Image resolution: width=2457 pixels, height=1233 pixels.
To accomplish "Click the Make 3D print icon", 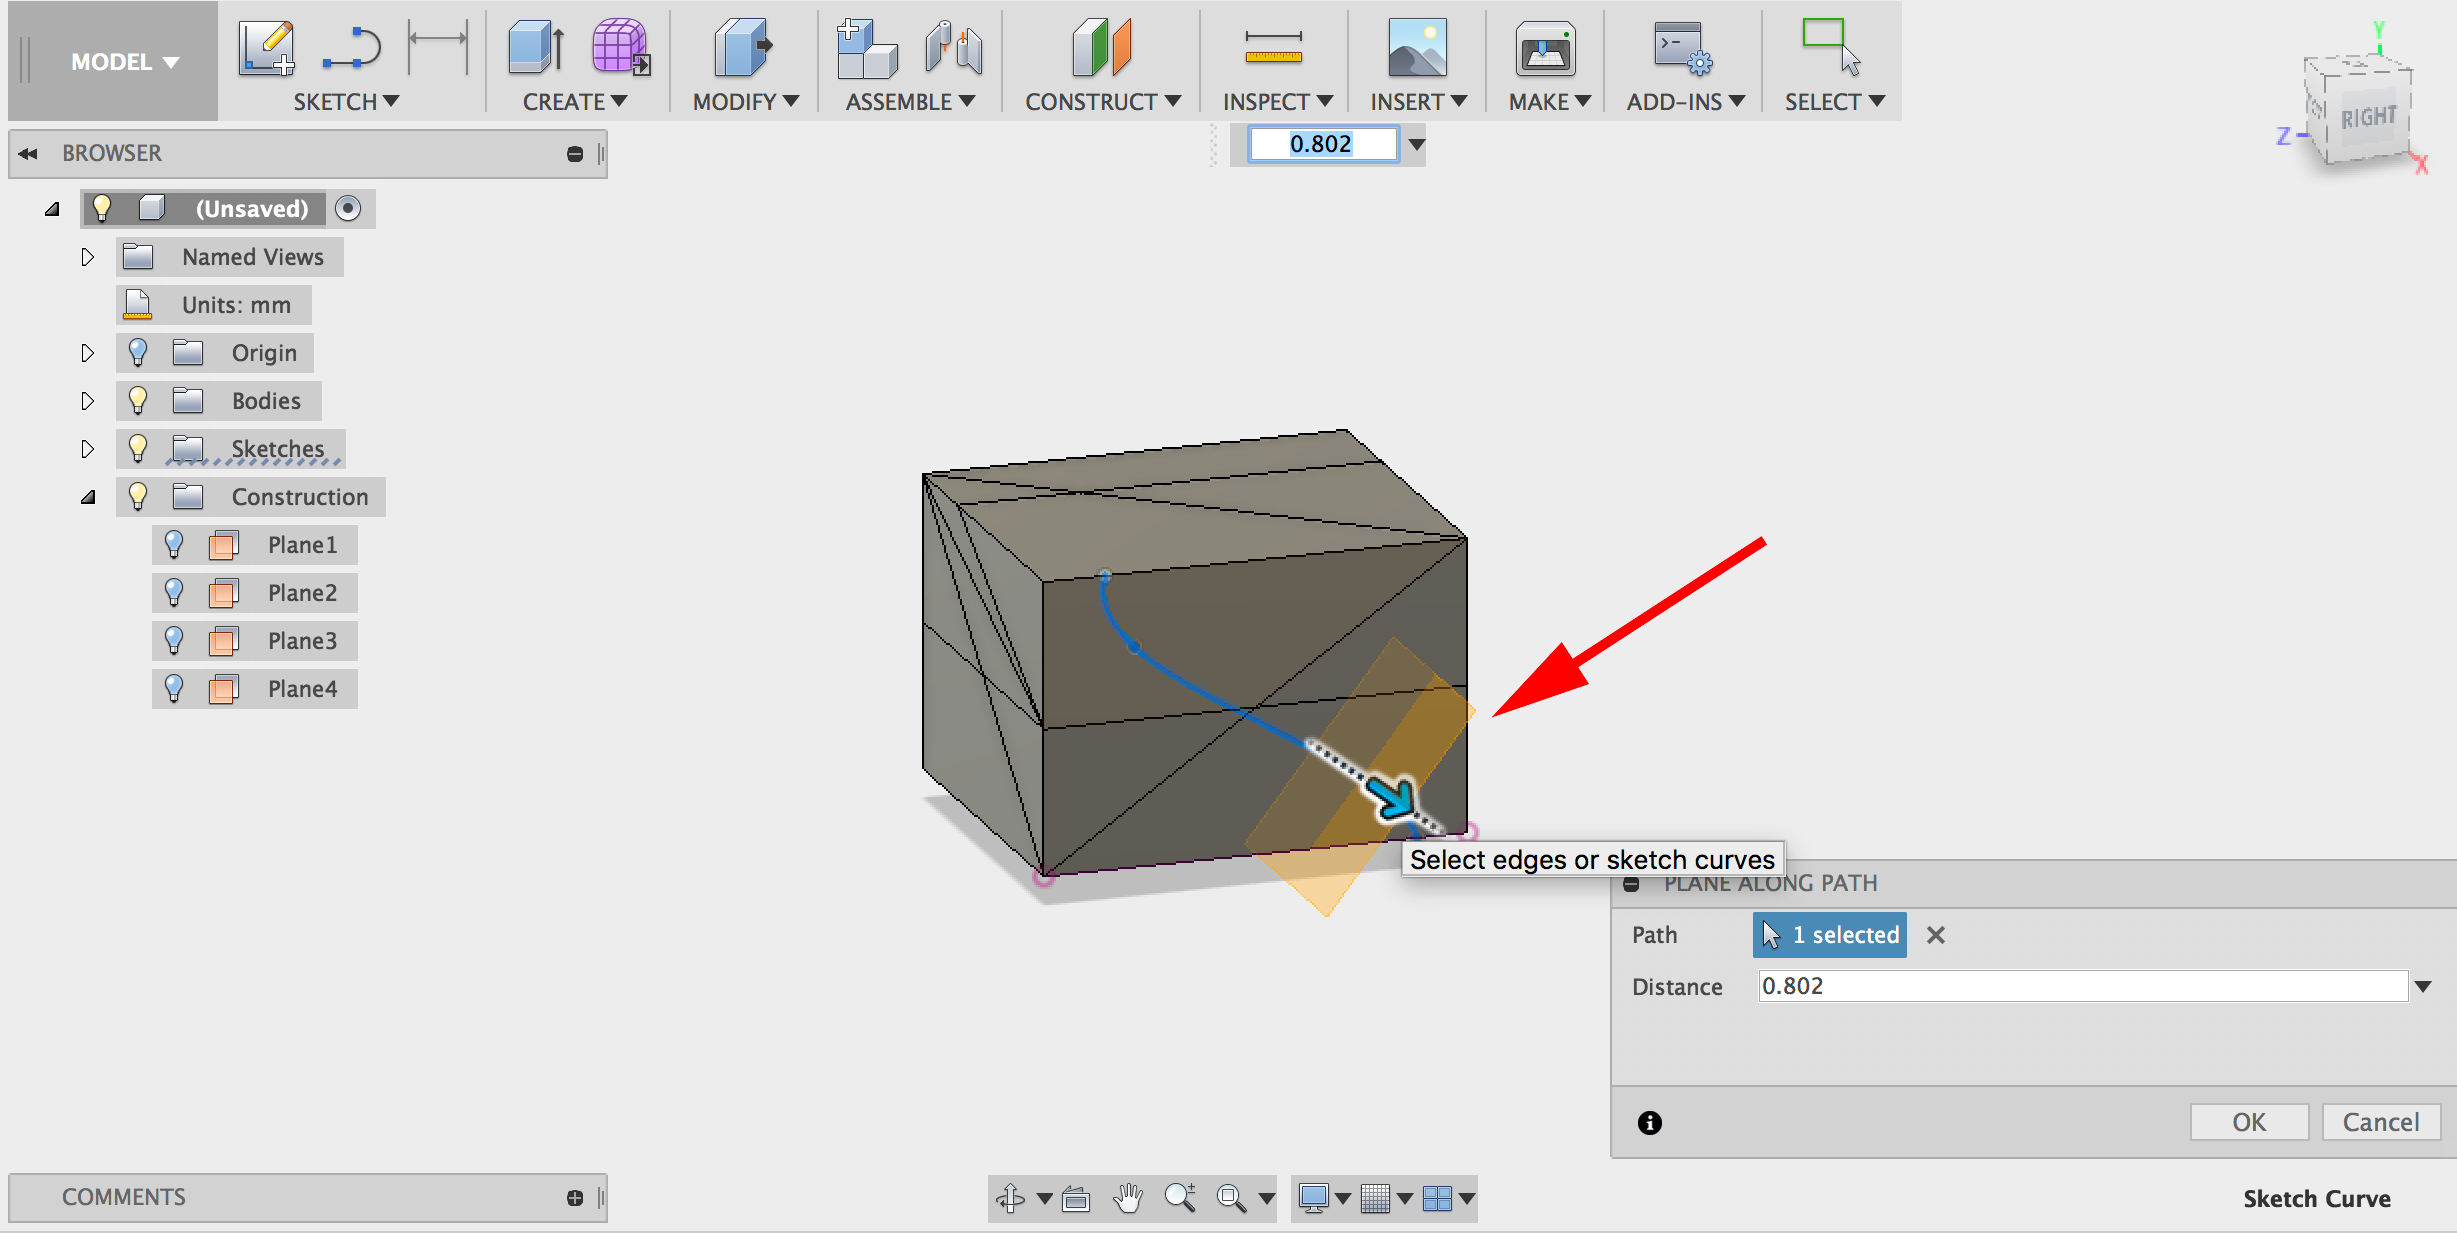I will (x=1545, y=48).
